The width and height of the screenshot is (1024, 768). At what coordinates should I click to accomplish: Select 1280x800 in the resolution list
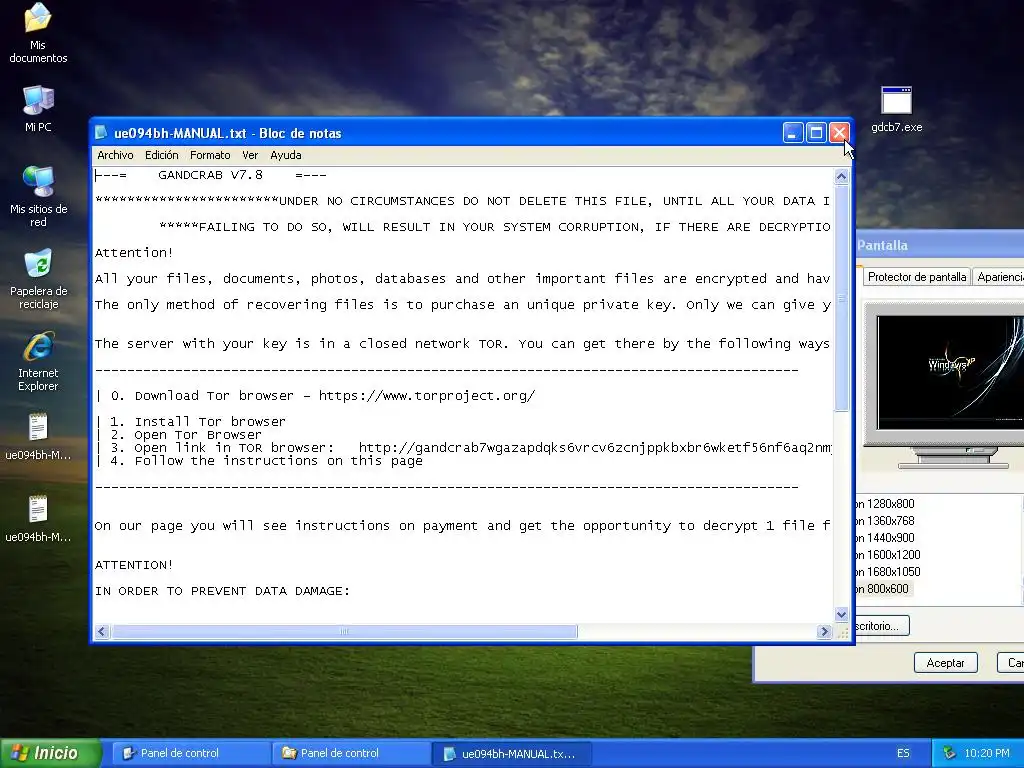pyautogui.click(x=884, y=504)
